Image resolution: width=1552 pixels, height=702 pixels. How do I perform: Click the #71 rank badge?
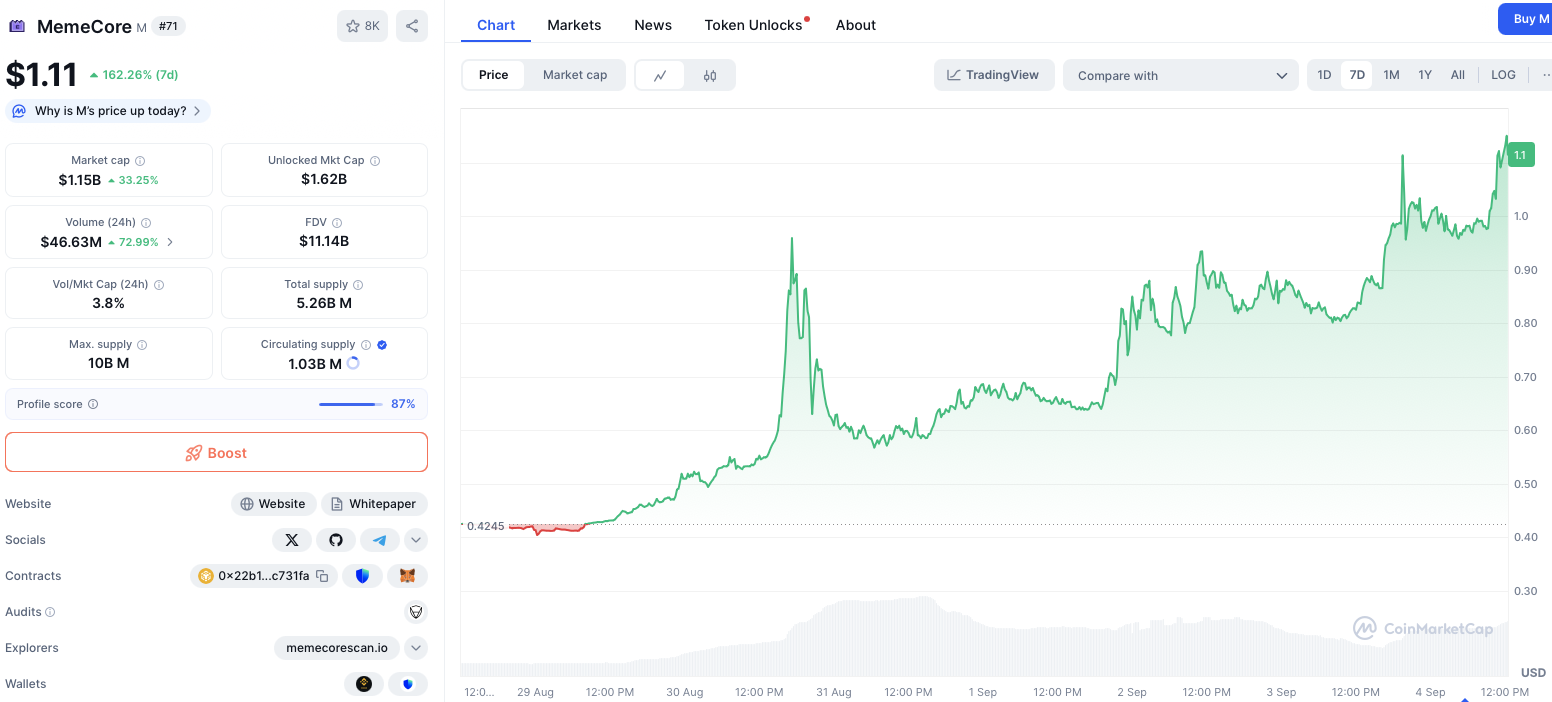point(168,26)
